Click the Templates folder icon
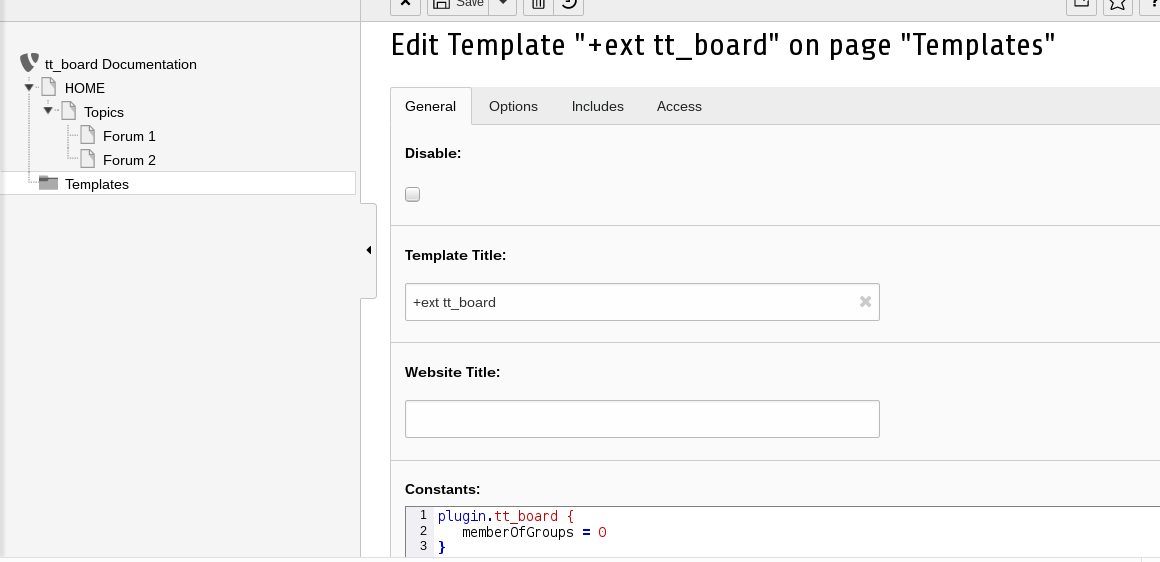Viewport: 1160px width, 562px height. (x=48, y=183)
